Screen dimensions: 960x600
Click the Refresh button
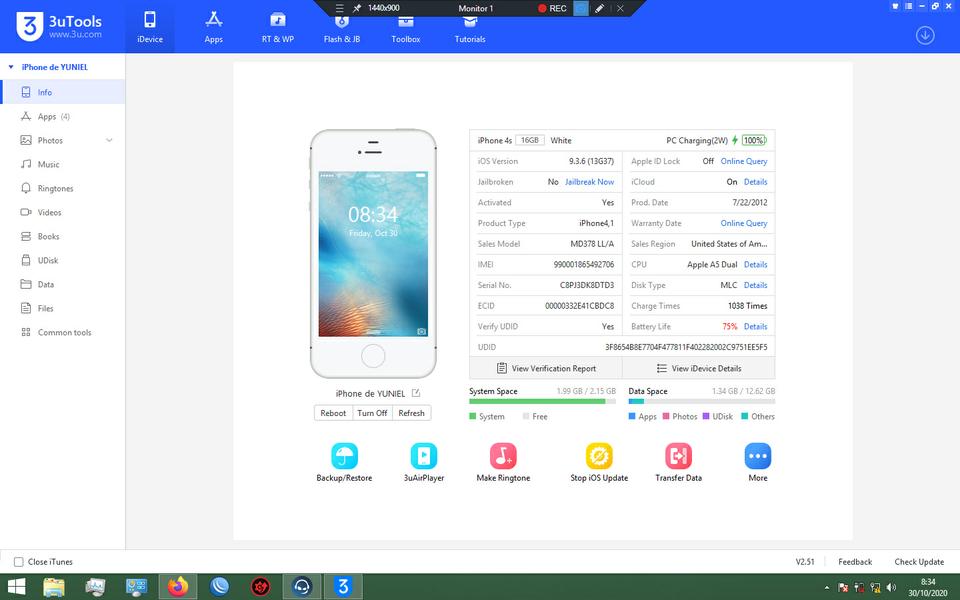click(x=411, y=413)
